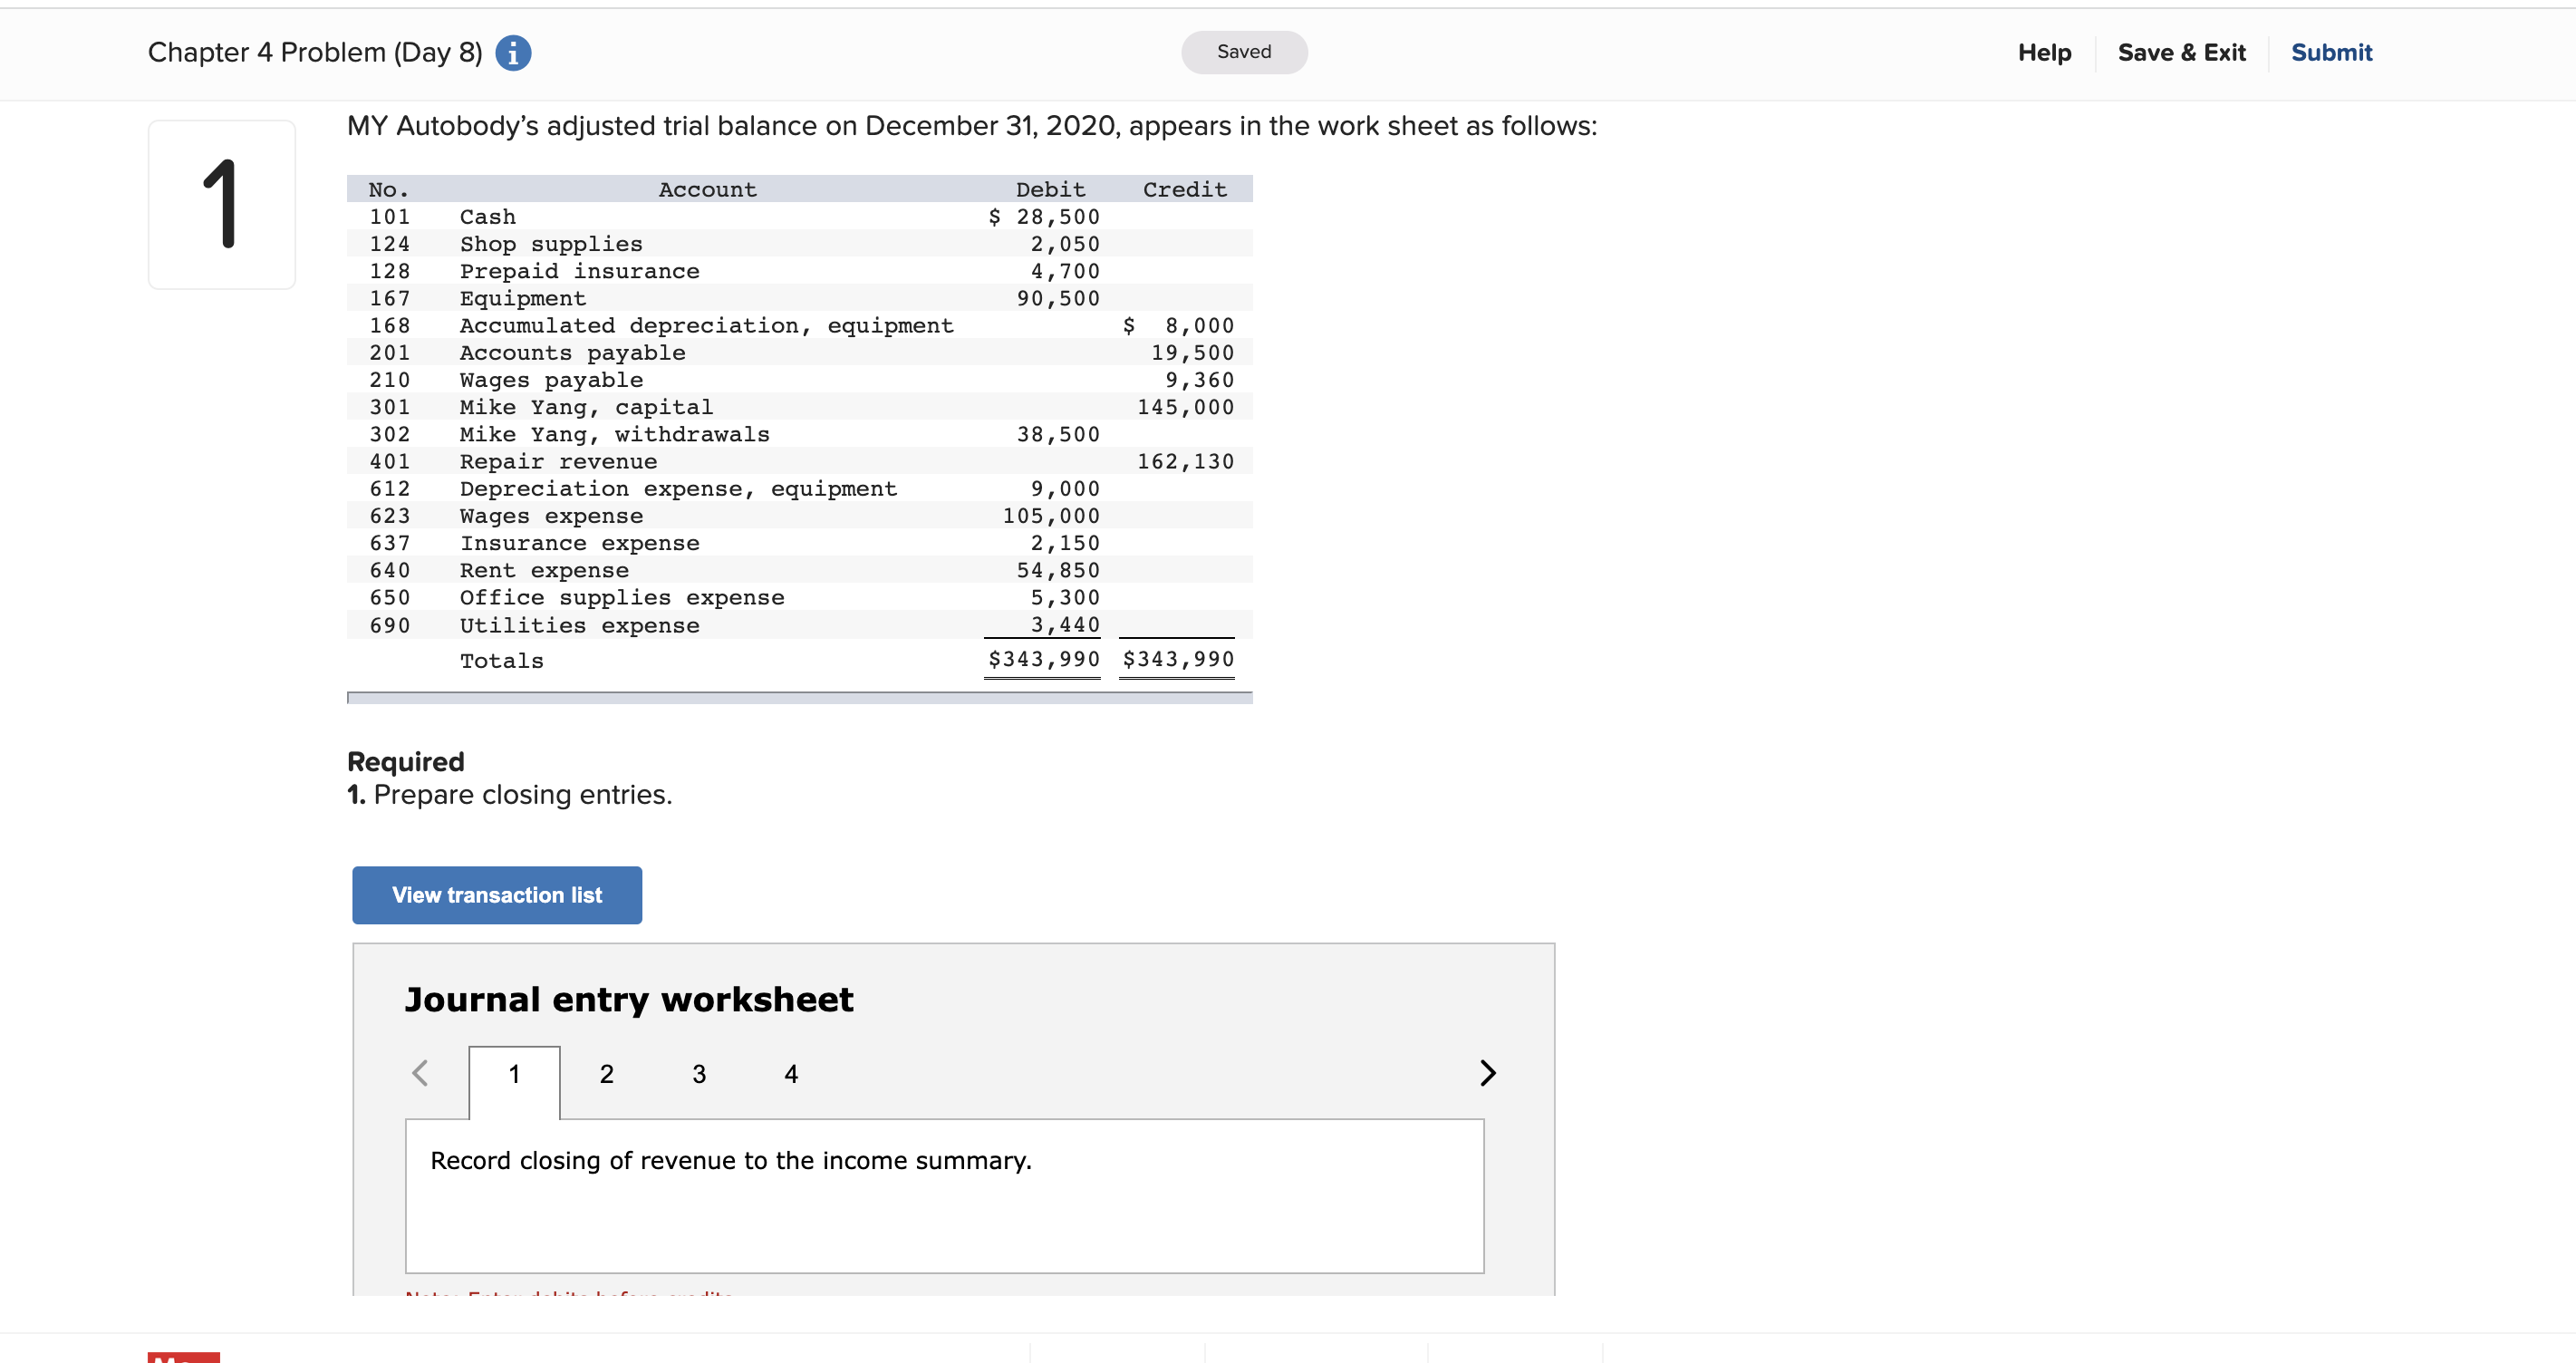Click the Totals row of trial balance
2576x1363 pixels.
[501, 661]
